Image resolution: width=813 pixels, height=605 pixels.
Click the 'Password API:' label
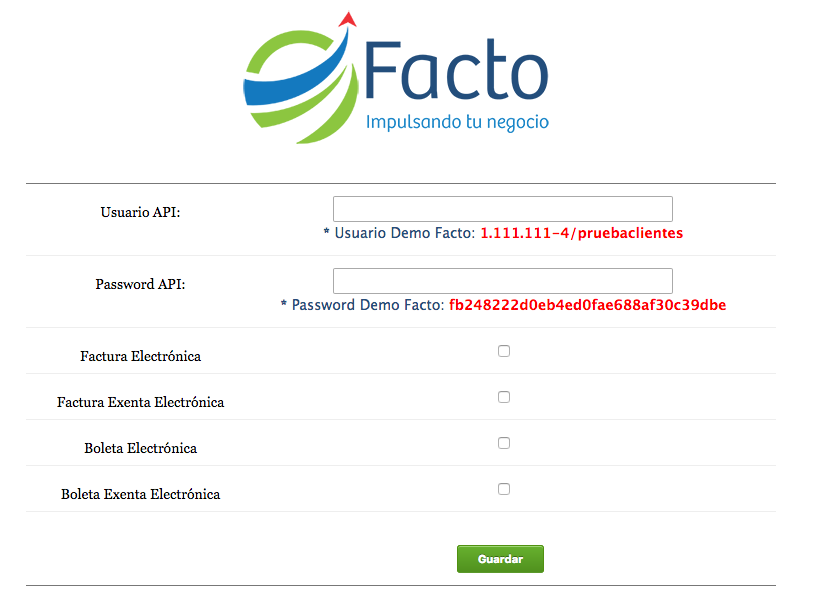coord(140,284)
